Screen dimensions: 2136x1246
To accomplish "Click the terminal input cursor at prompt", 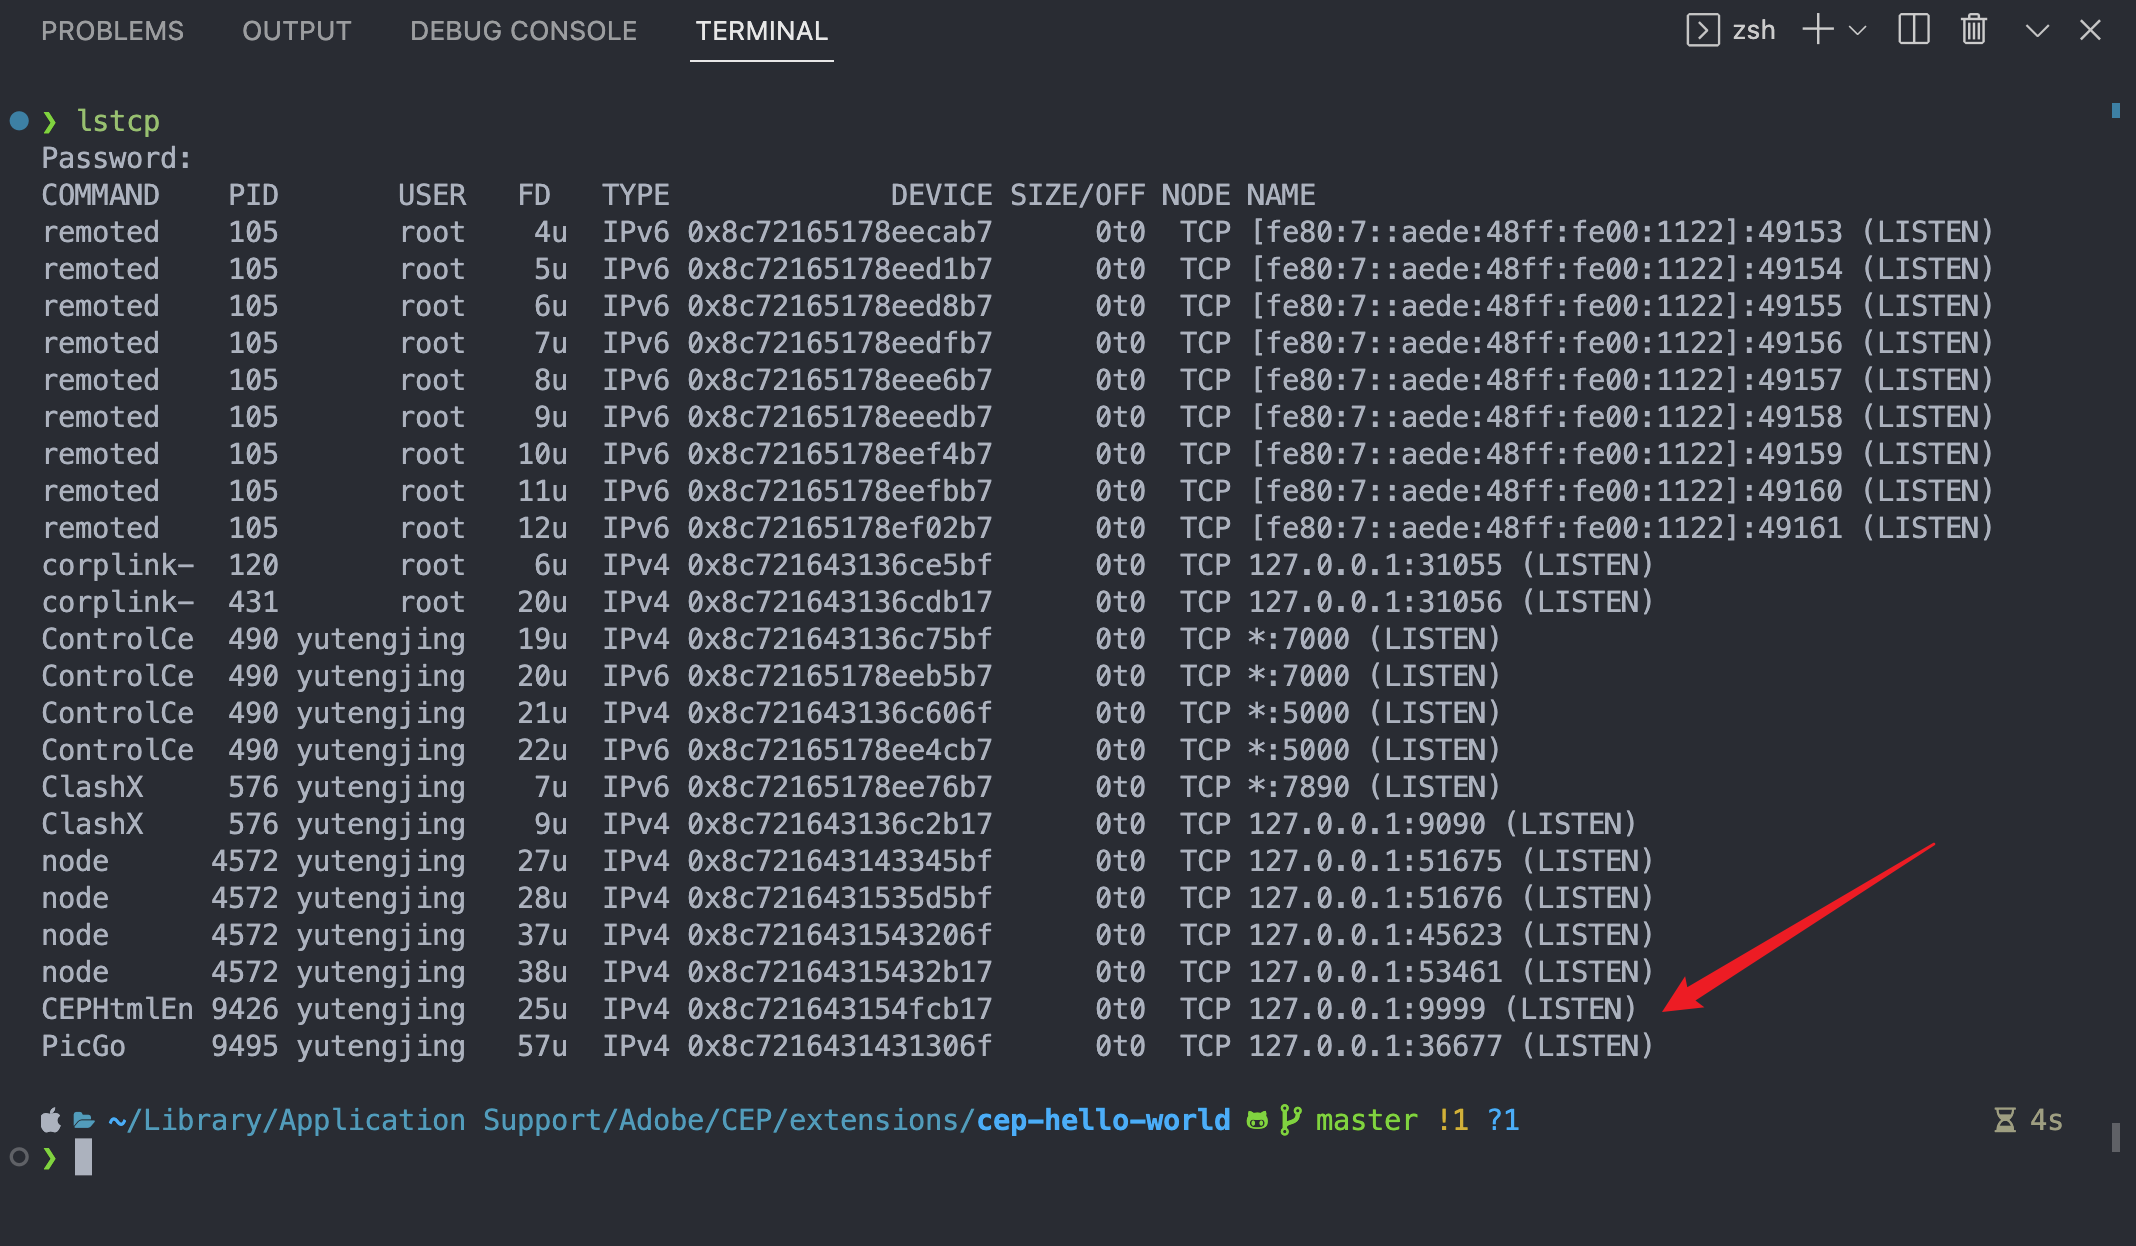I will click(83, 1157).
